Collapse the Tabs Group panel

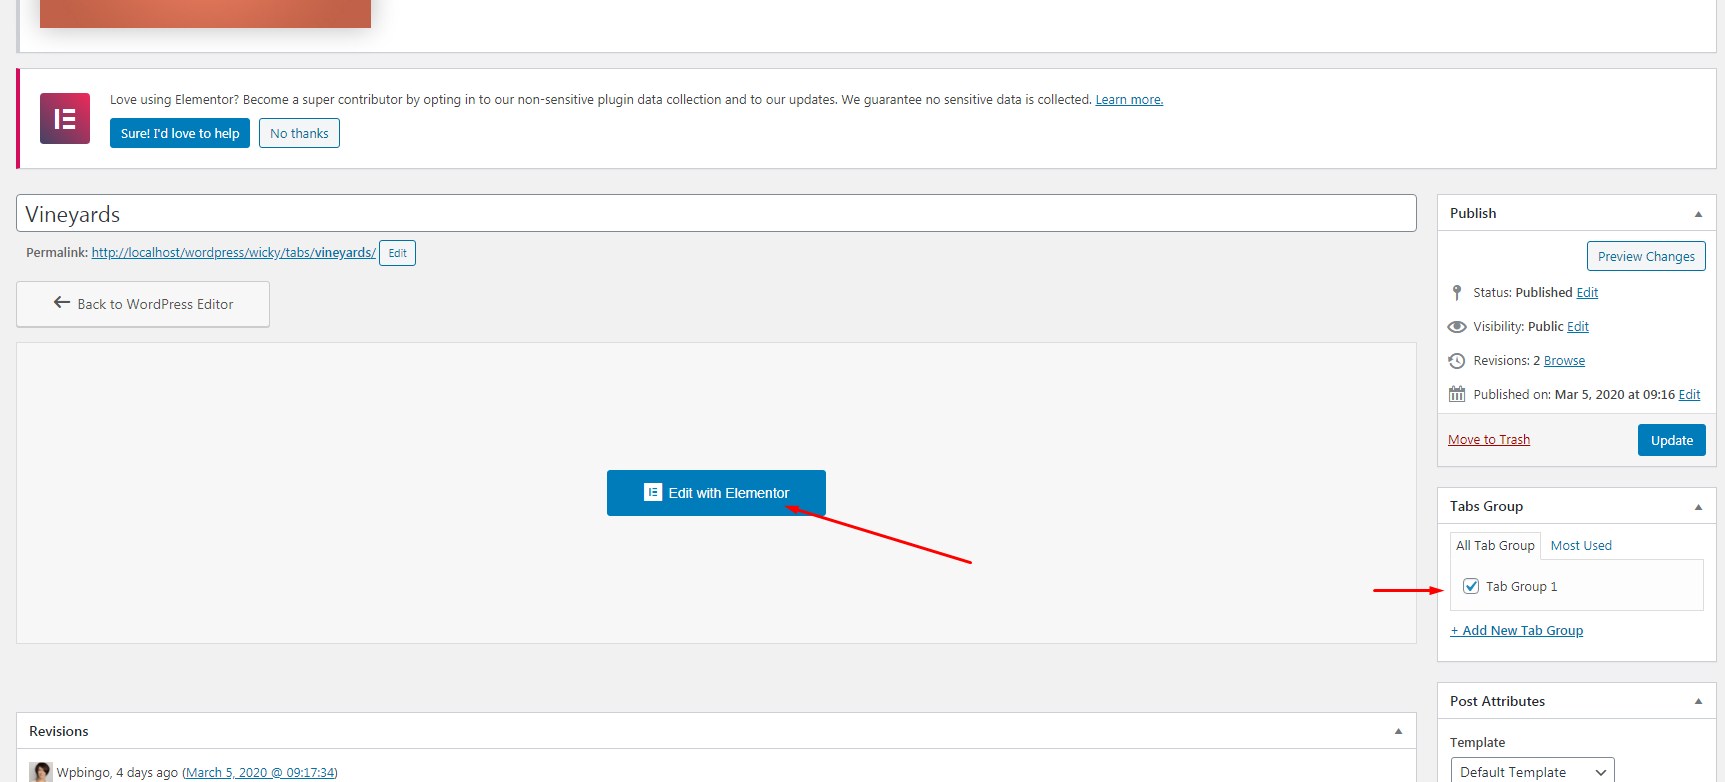pyautogui.click(x=1698, y=507)
